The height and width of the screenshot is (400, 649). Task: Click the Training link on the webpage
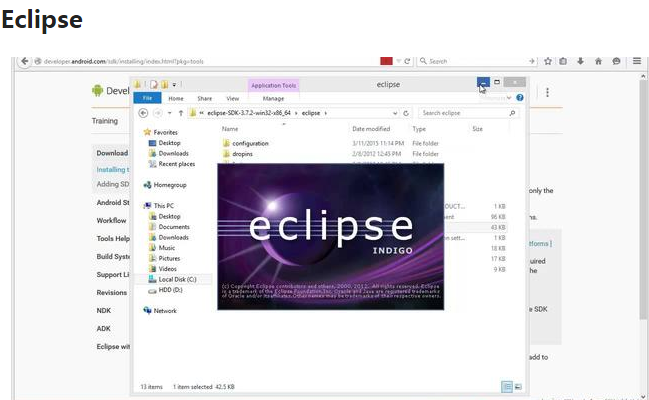coord(106,120)
